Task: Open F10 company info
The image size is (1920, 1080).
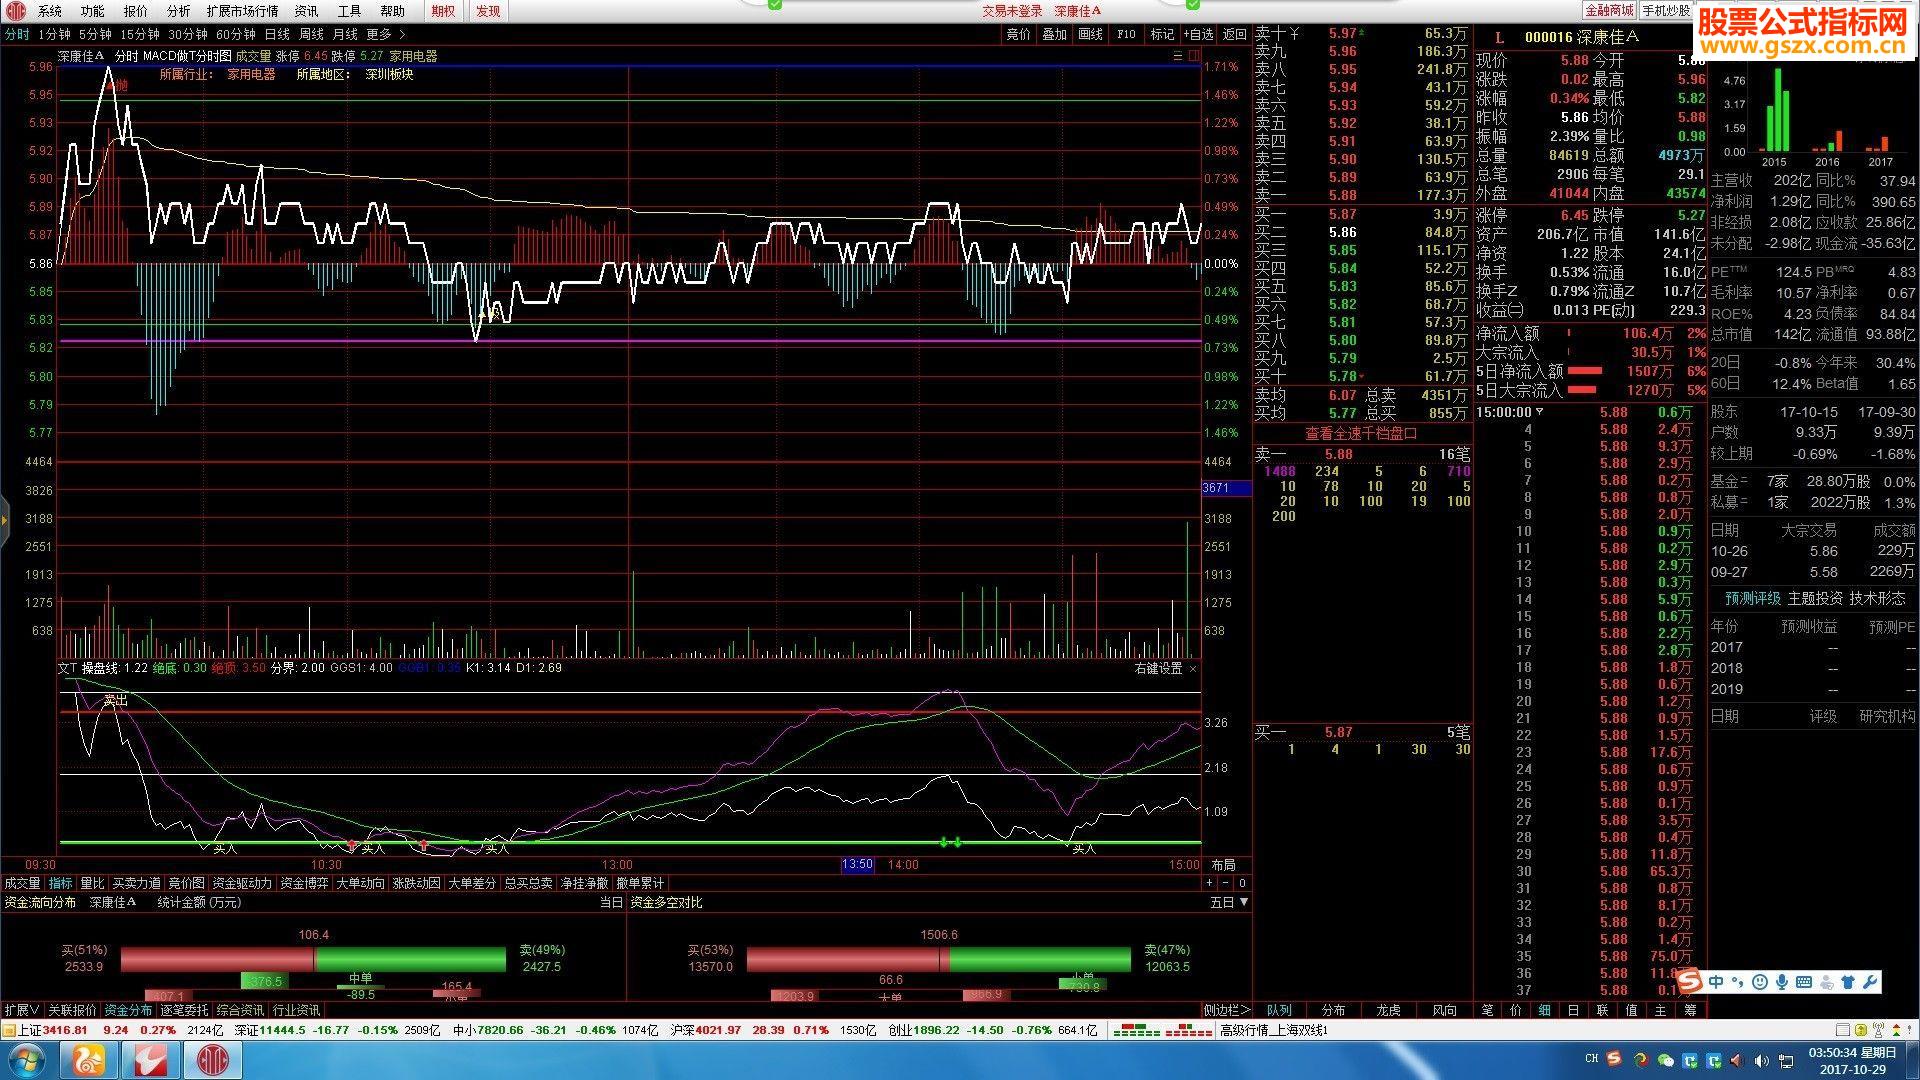Action: 1126,34
